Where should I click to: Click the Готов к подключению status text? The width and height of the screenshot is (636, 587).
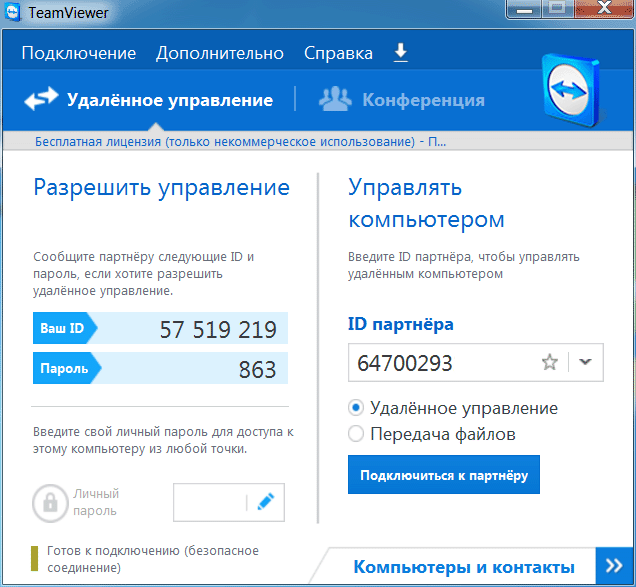point(153,559)
